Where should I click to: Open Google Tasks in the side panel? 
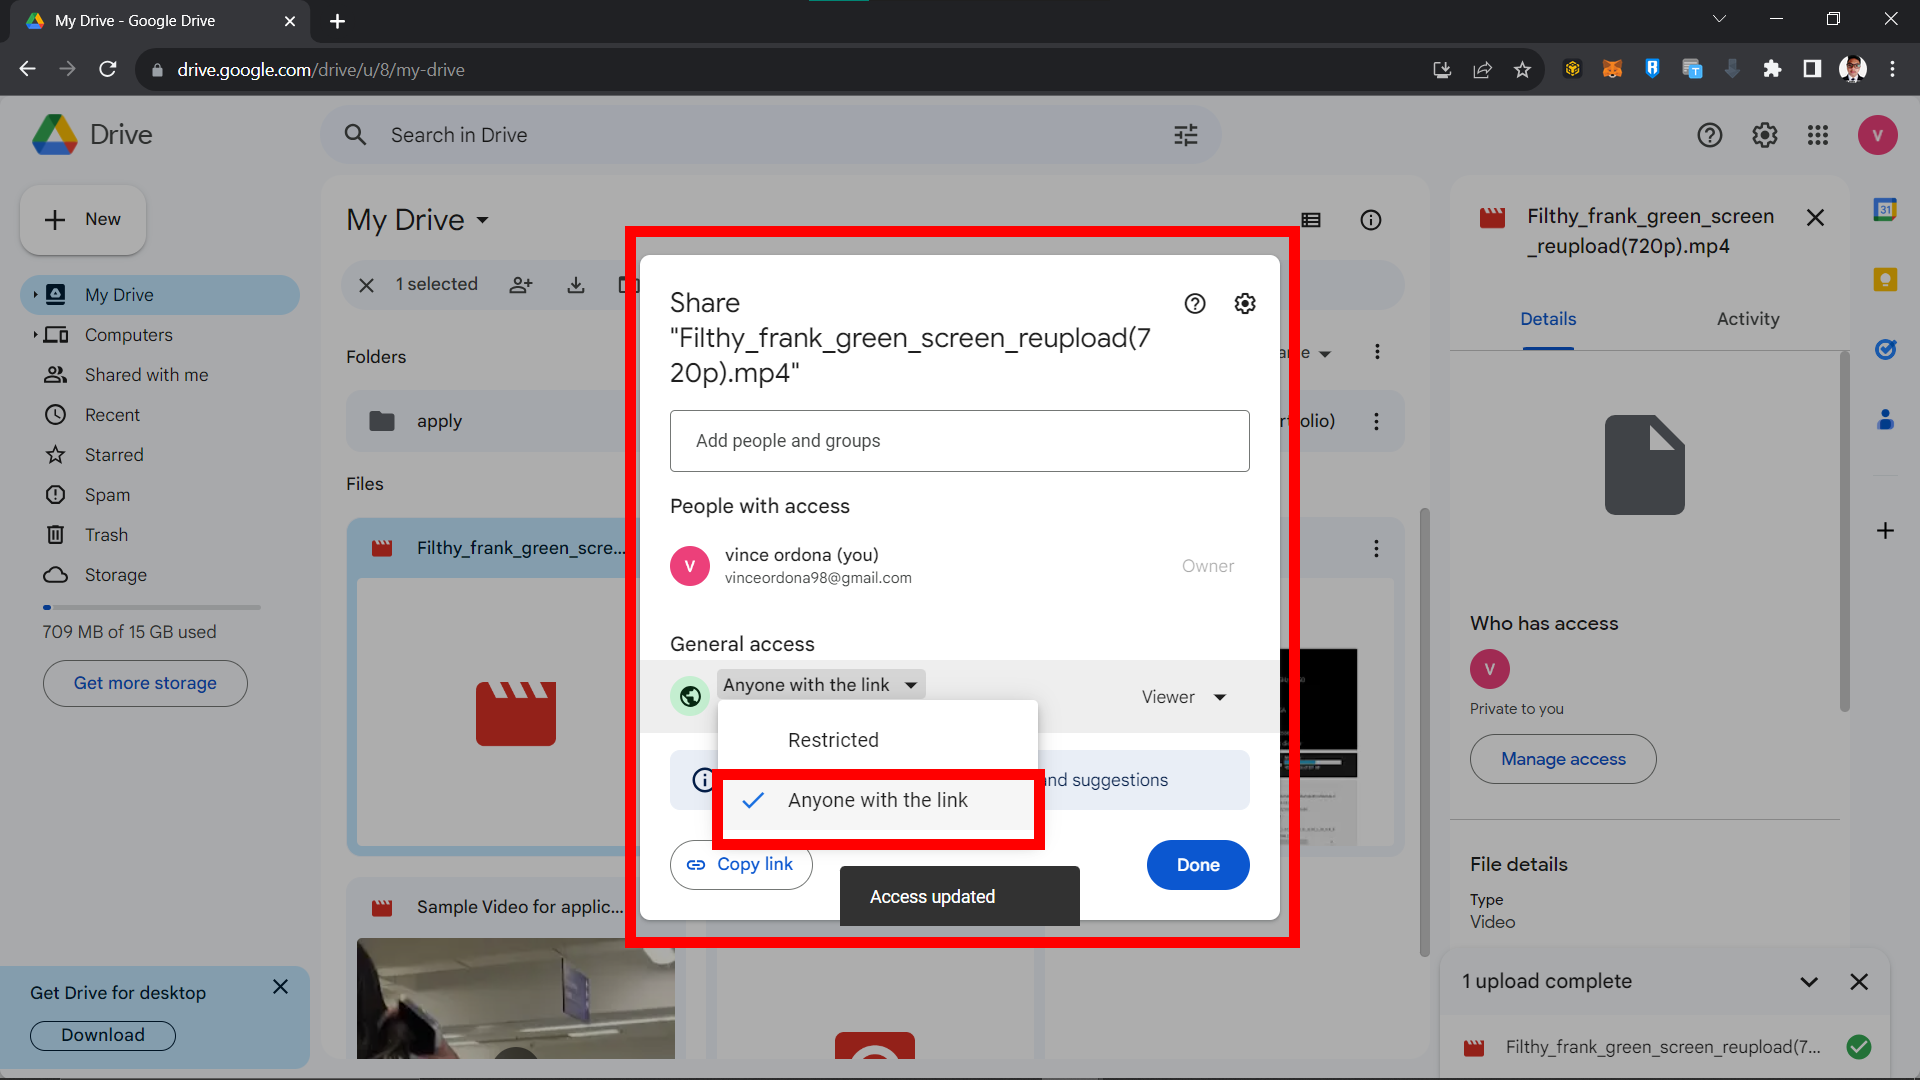(1886, 350)
